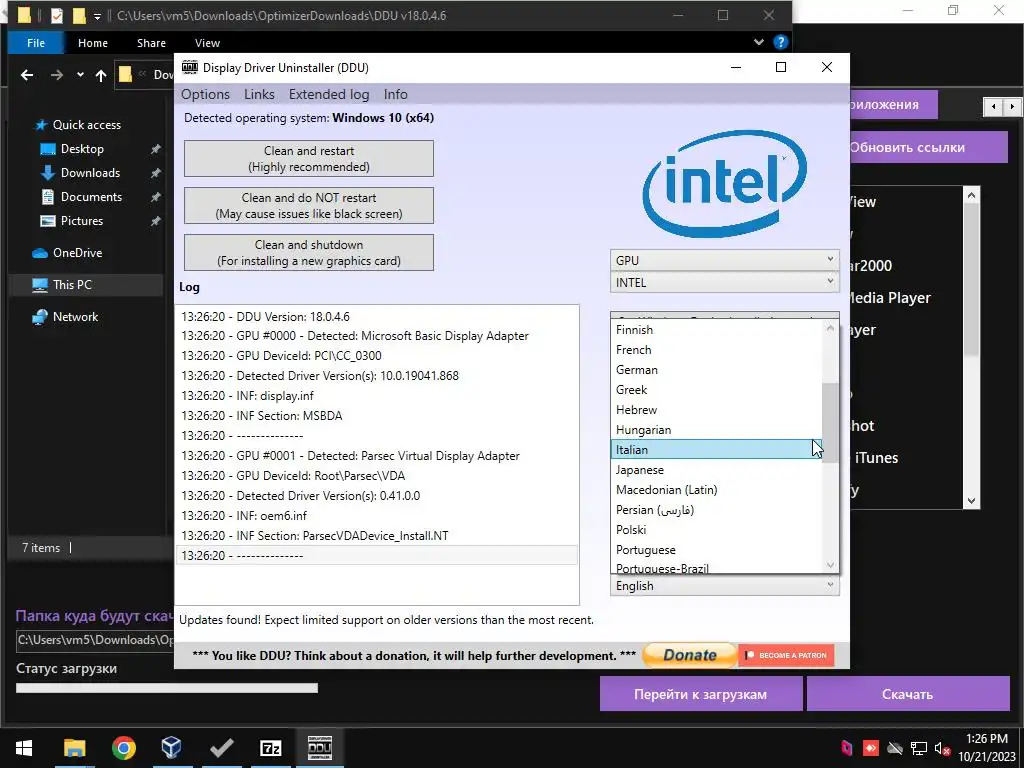Select Japanese from language list
Image resolution: width=1024 pixels, height=768 pixels.
(716, 470)
